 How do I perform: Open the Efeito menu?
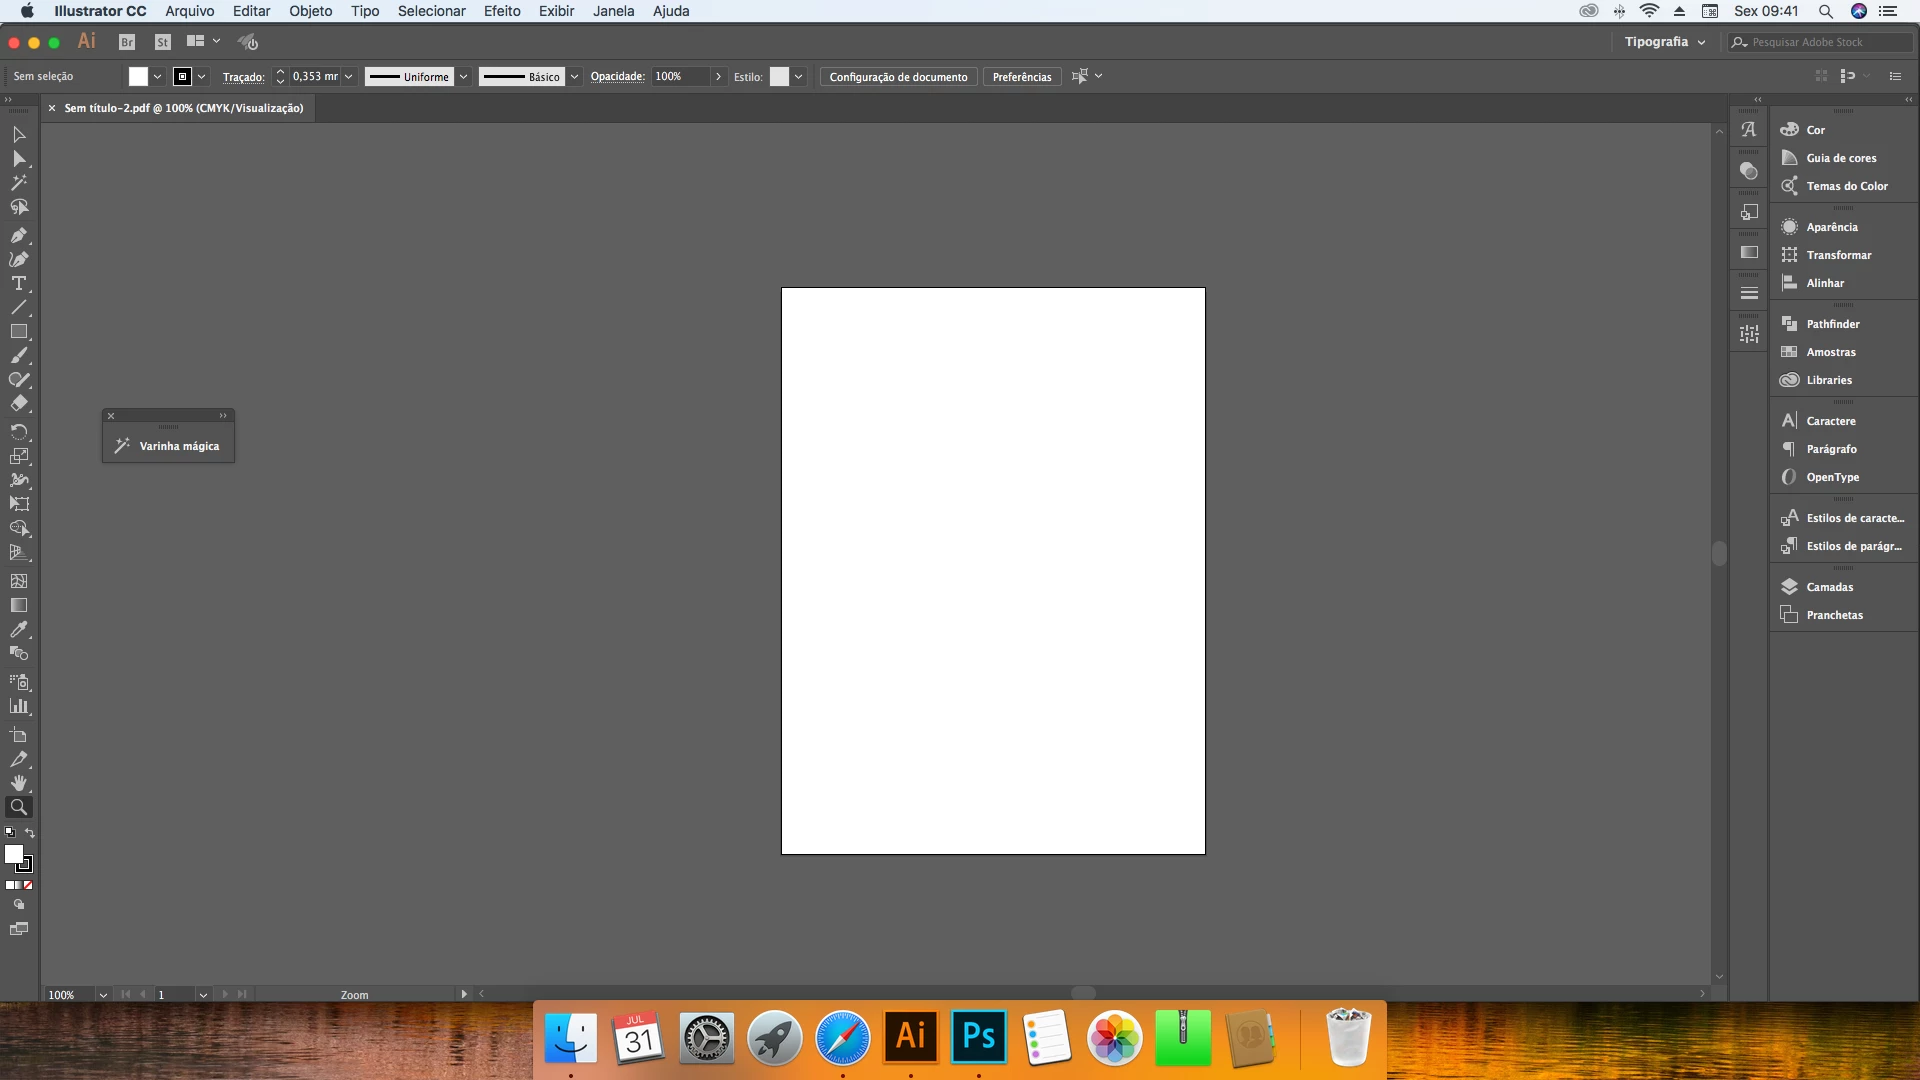pos(502,11)
